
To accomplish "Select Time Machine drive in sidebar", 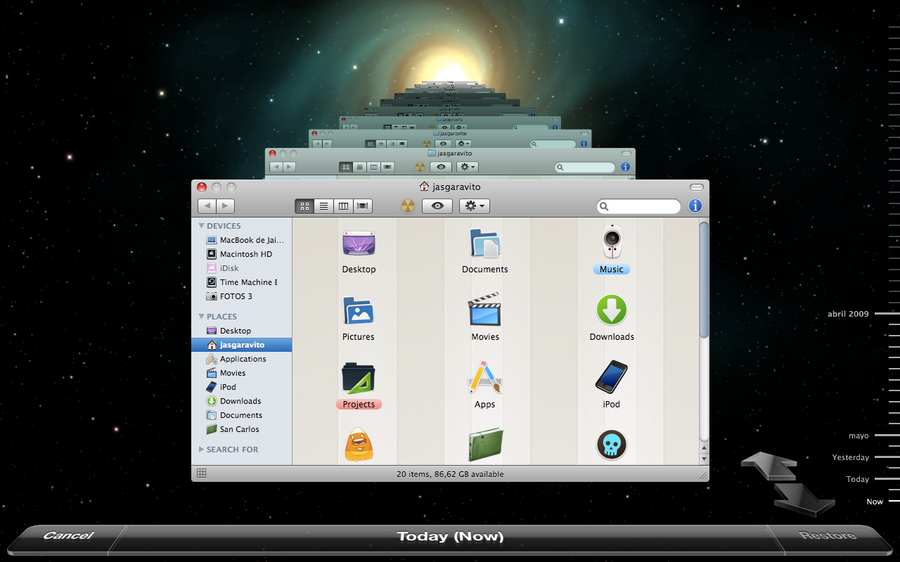I will pos(242,282).
